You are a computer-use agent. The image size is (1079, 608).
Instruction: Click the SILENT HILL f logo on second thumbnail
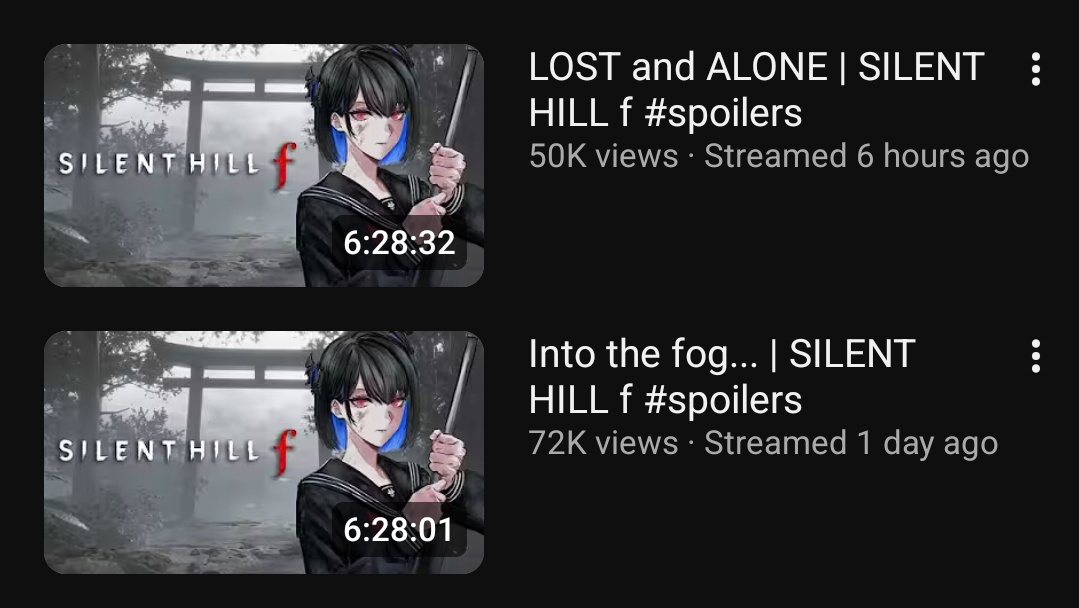[178, 451]
